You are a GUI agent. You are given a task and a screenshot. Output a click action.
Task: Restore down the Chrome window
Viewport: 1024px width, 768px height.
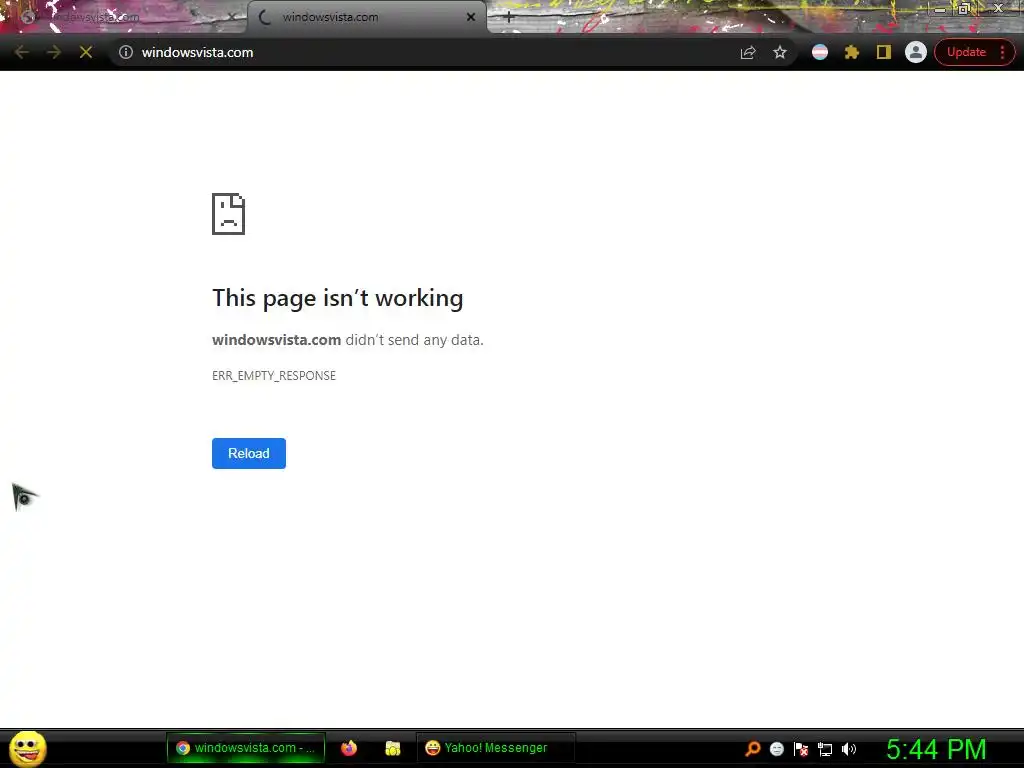pyautogui.click(x=964, y=9)
